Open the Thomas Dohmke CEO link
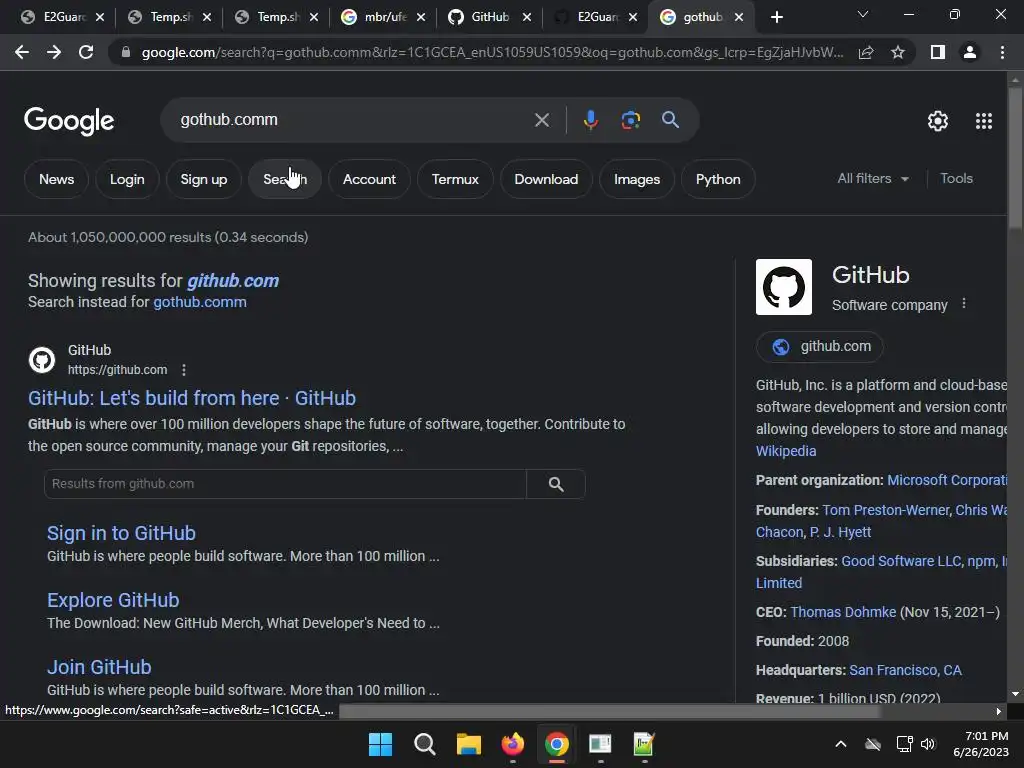 point(843,613)
